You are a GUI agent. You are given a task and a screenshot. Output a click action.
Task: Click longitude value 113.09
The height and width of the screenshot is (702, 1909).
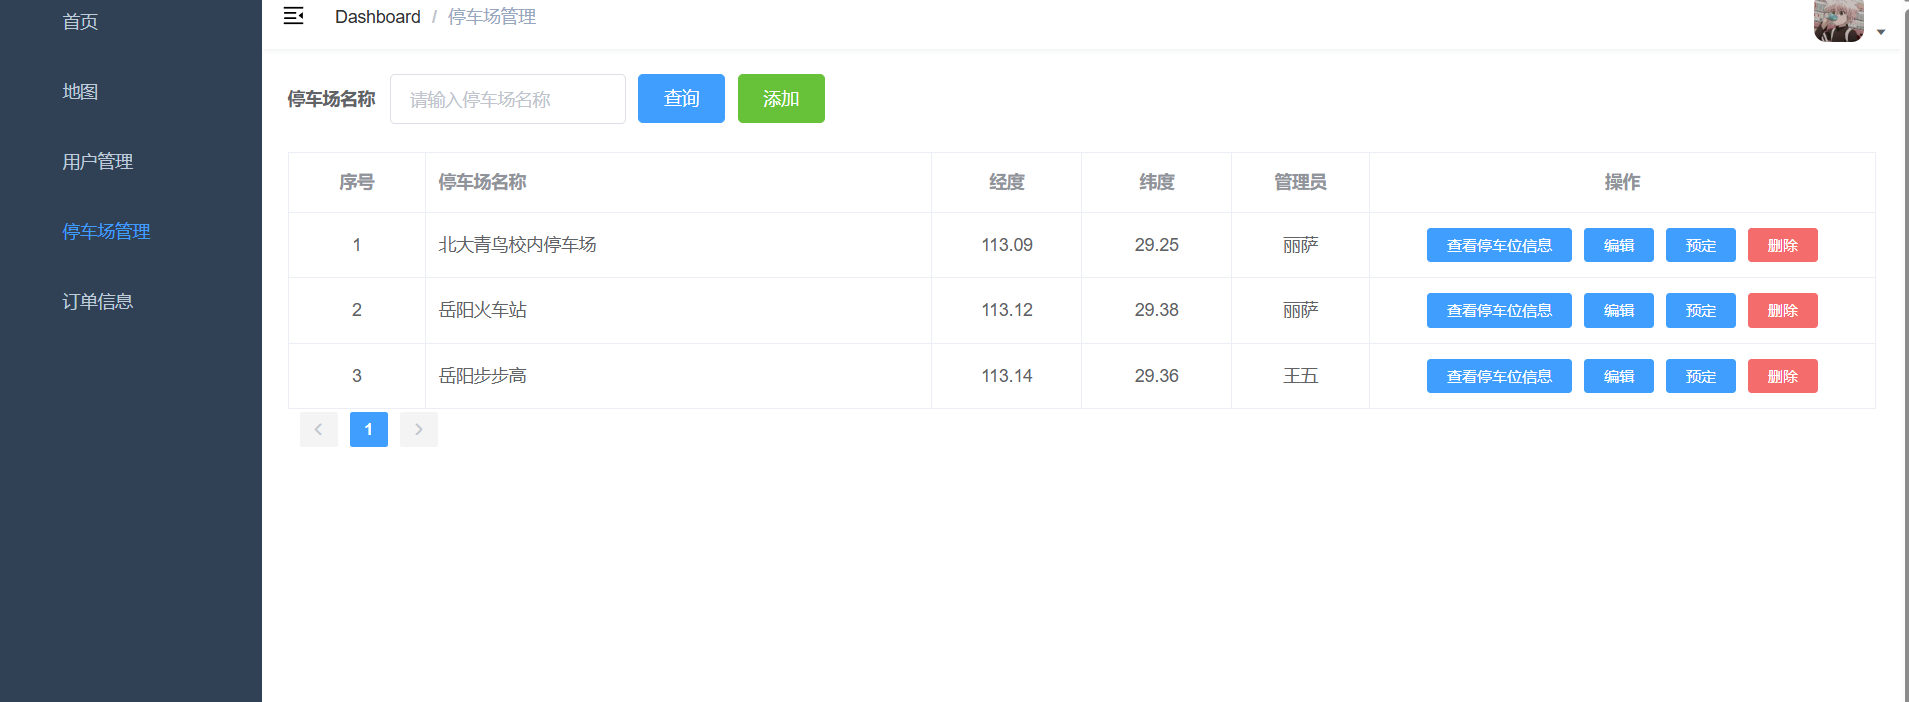[x=1006, y=245]
